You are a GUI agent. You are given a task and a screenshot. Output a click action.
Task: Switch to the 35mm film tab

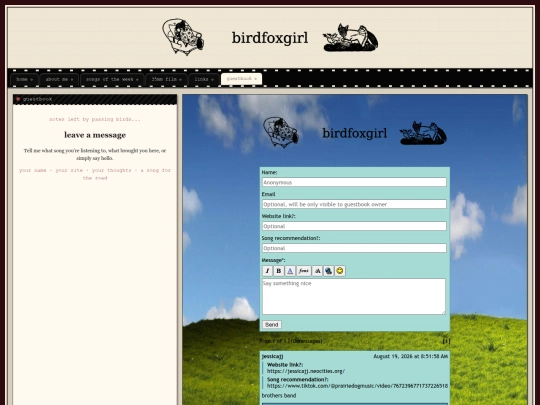(166, 79)
